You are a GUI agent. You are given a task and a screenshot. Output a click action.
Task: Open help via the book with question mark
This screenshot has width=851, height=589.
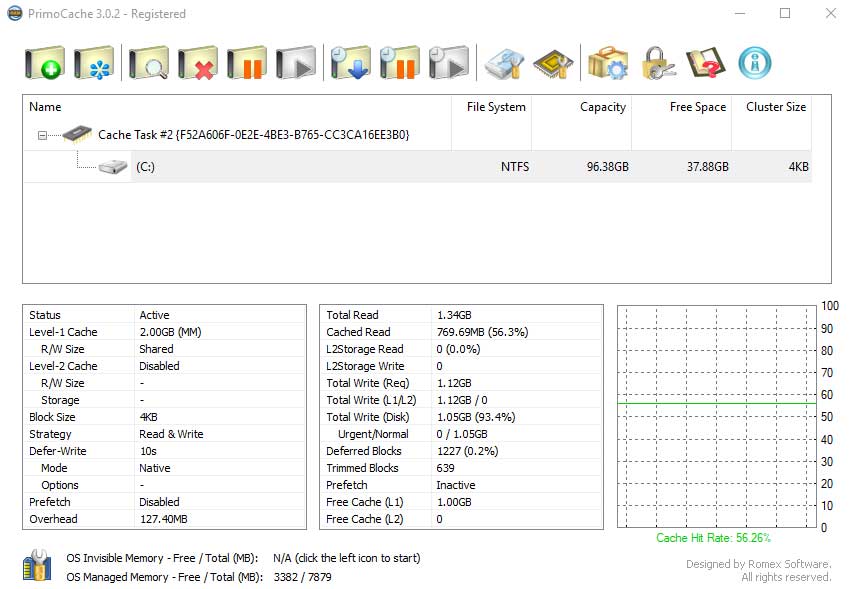tap(706, 63)
